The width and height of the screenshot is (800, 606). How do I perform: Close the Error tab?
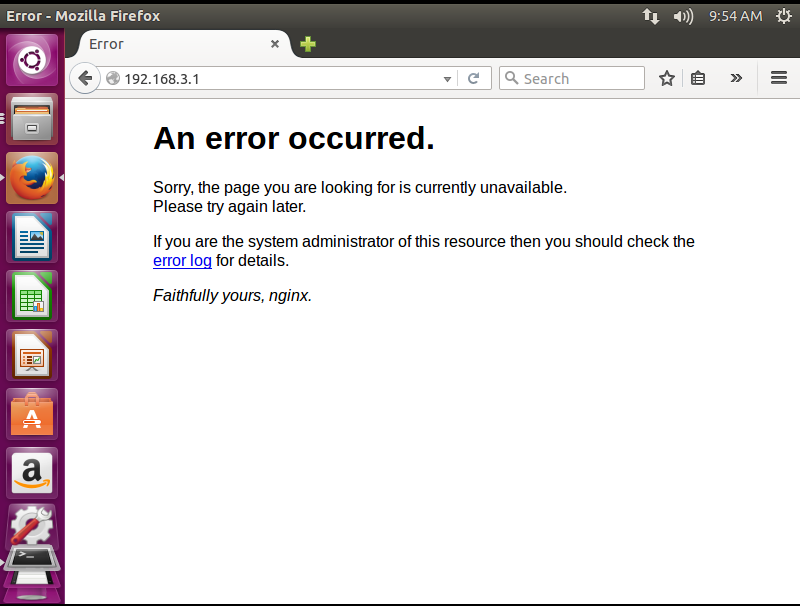click(275, 44)
